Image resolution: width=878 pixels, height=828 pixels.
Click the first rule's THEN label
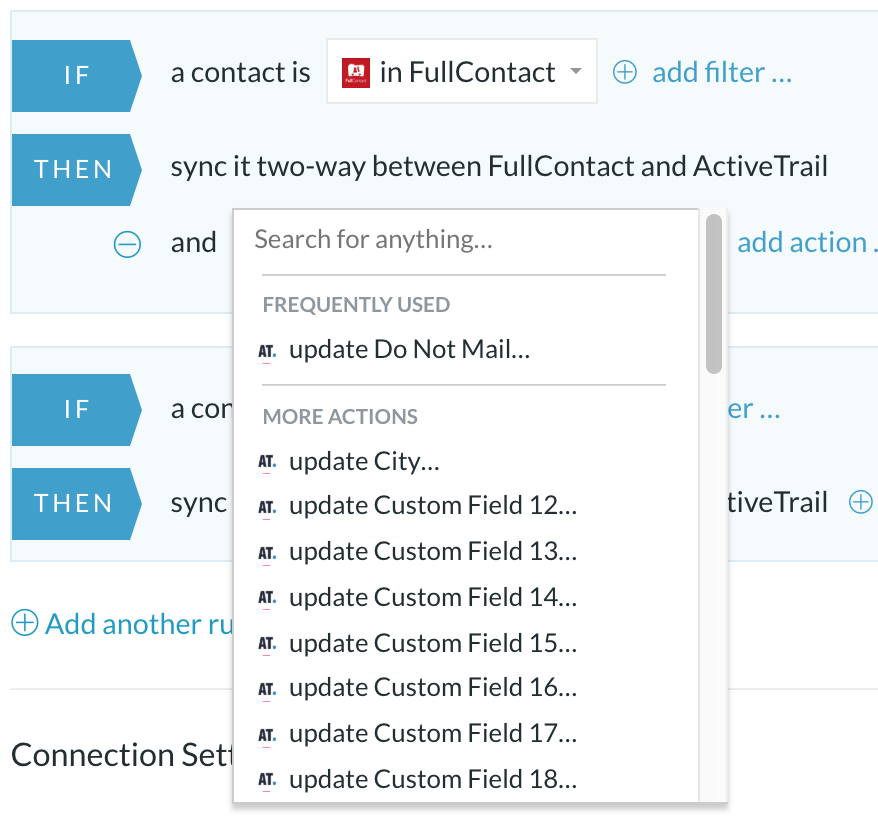[76, 170]
